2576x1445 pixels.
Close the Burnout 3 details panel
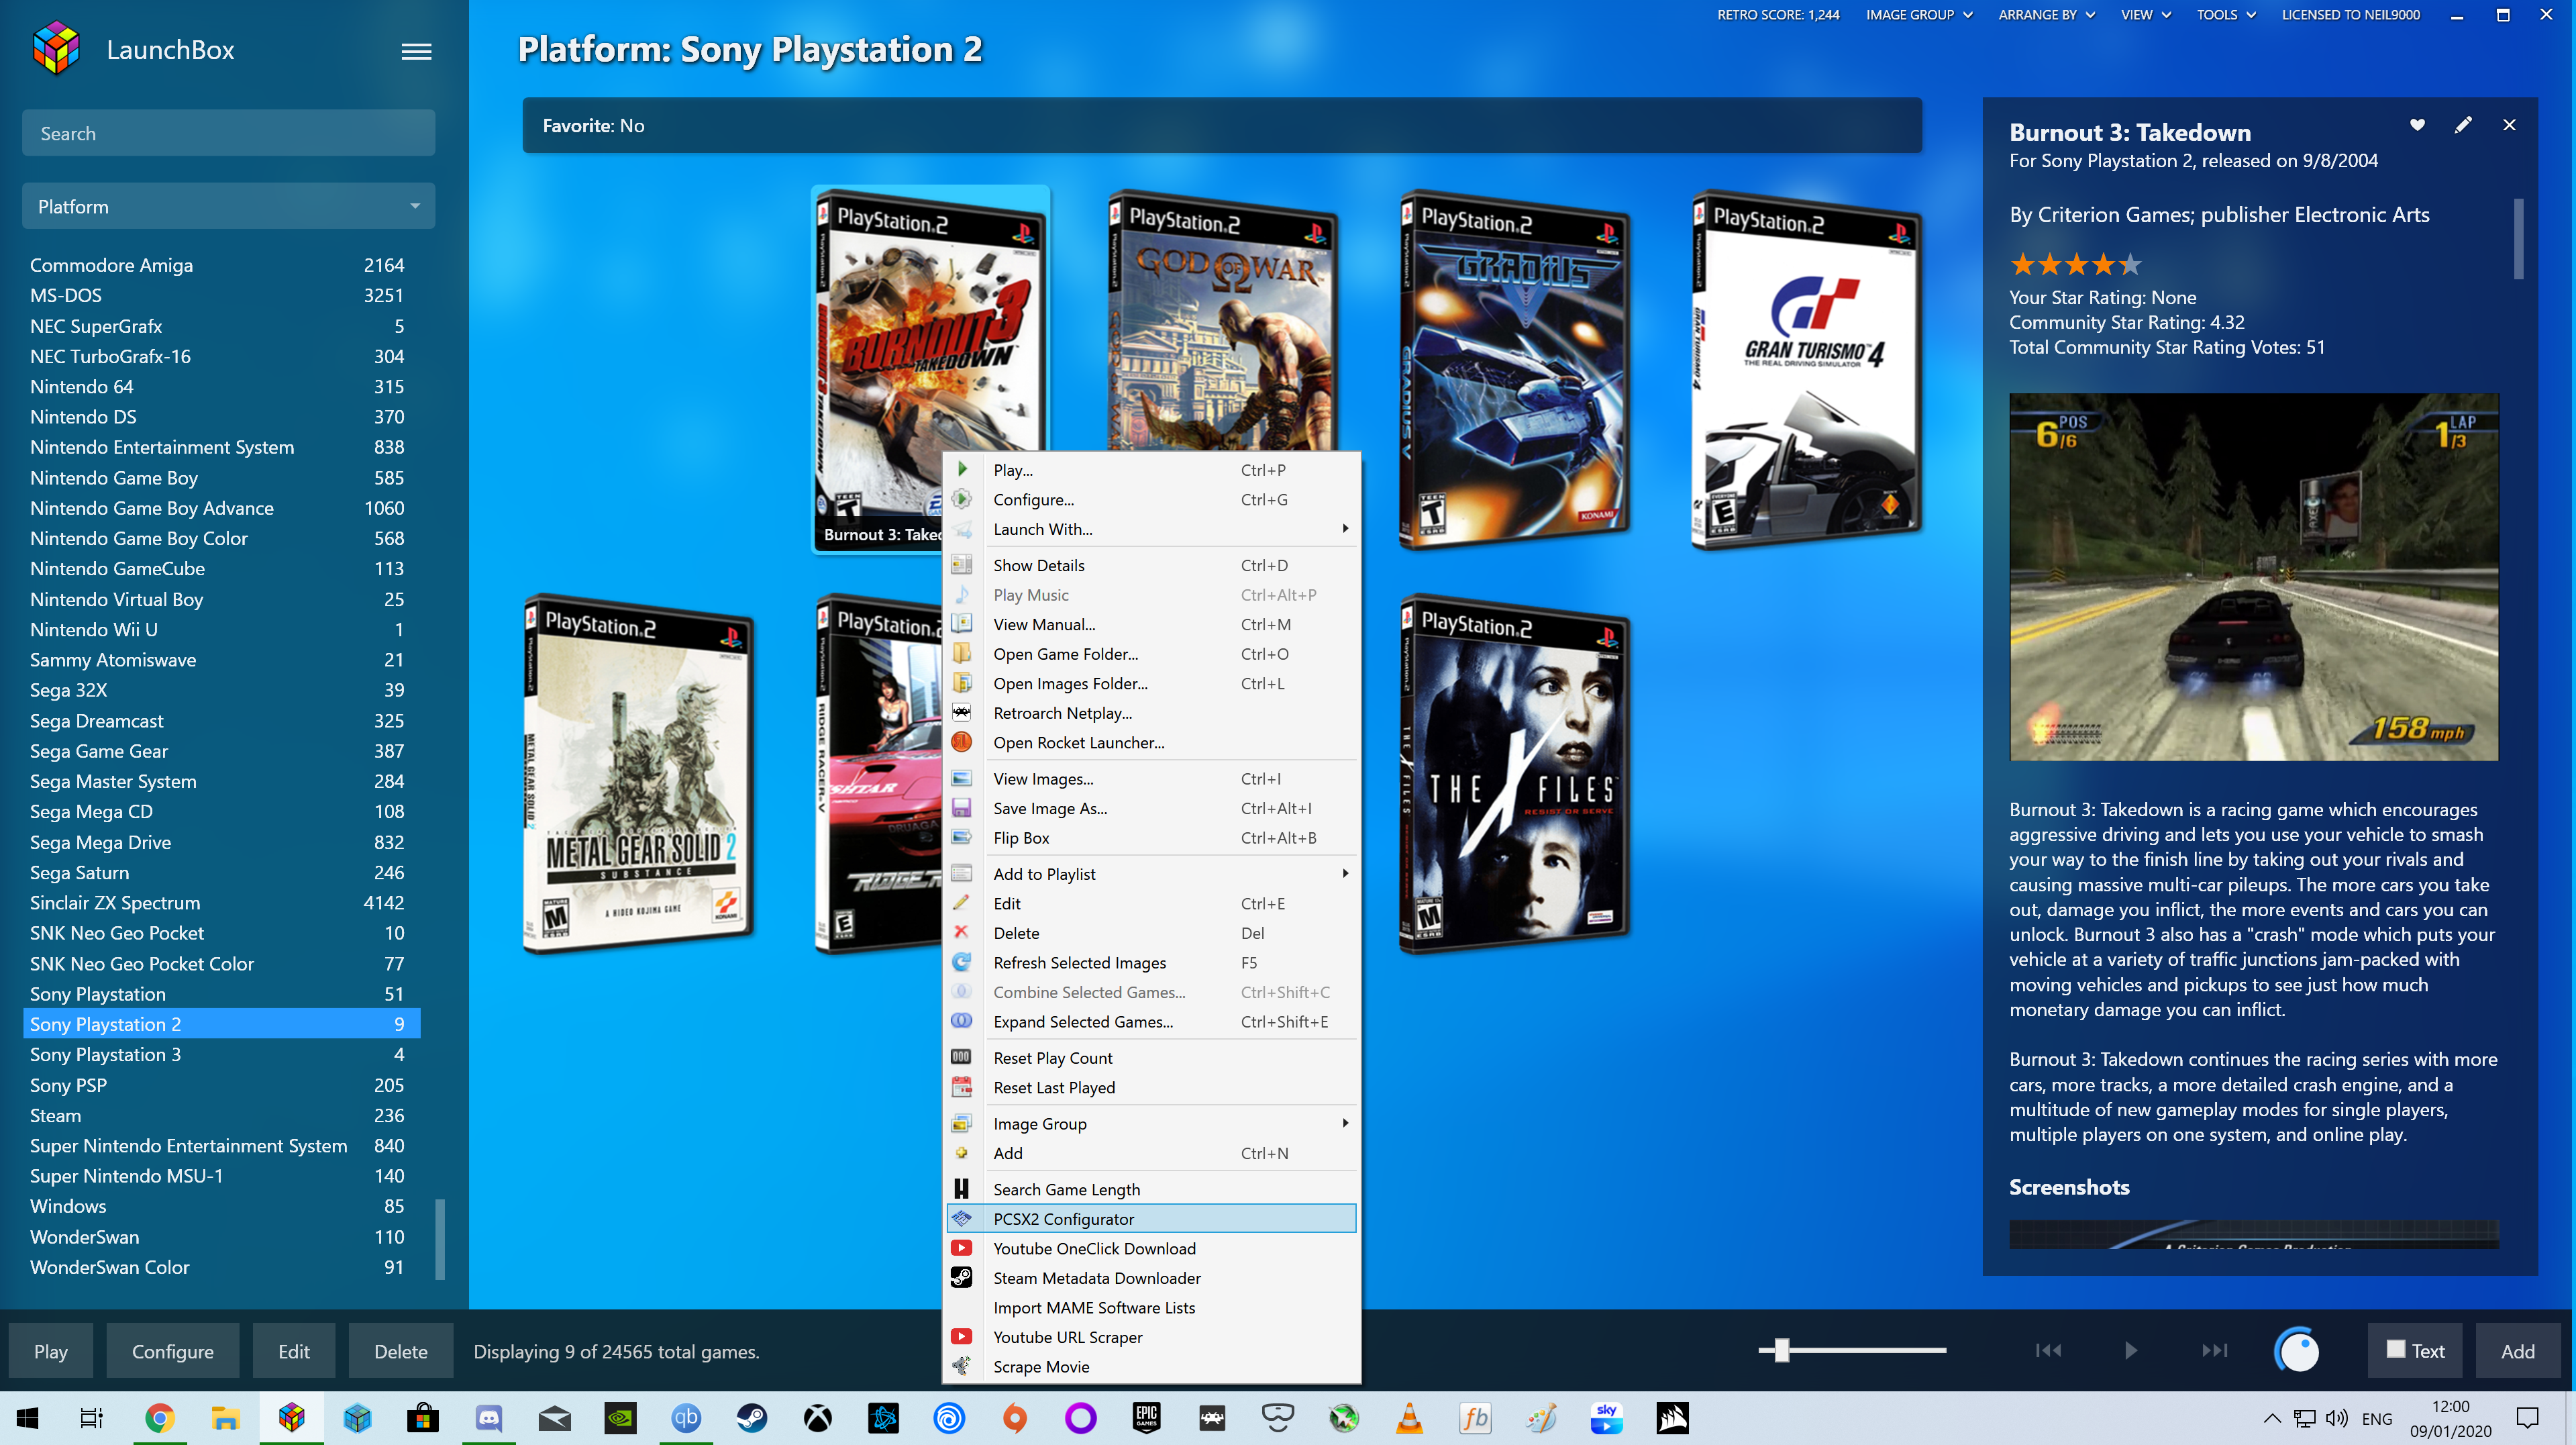(x=2509, y=125)
